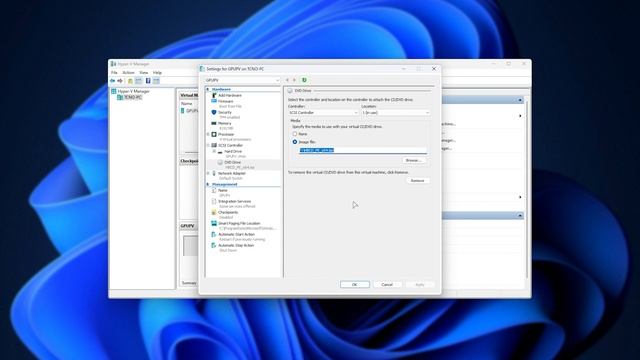Click the Apply button
The height and width of the screenshot is (360, 640).
[x=420, y=284]
